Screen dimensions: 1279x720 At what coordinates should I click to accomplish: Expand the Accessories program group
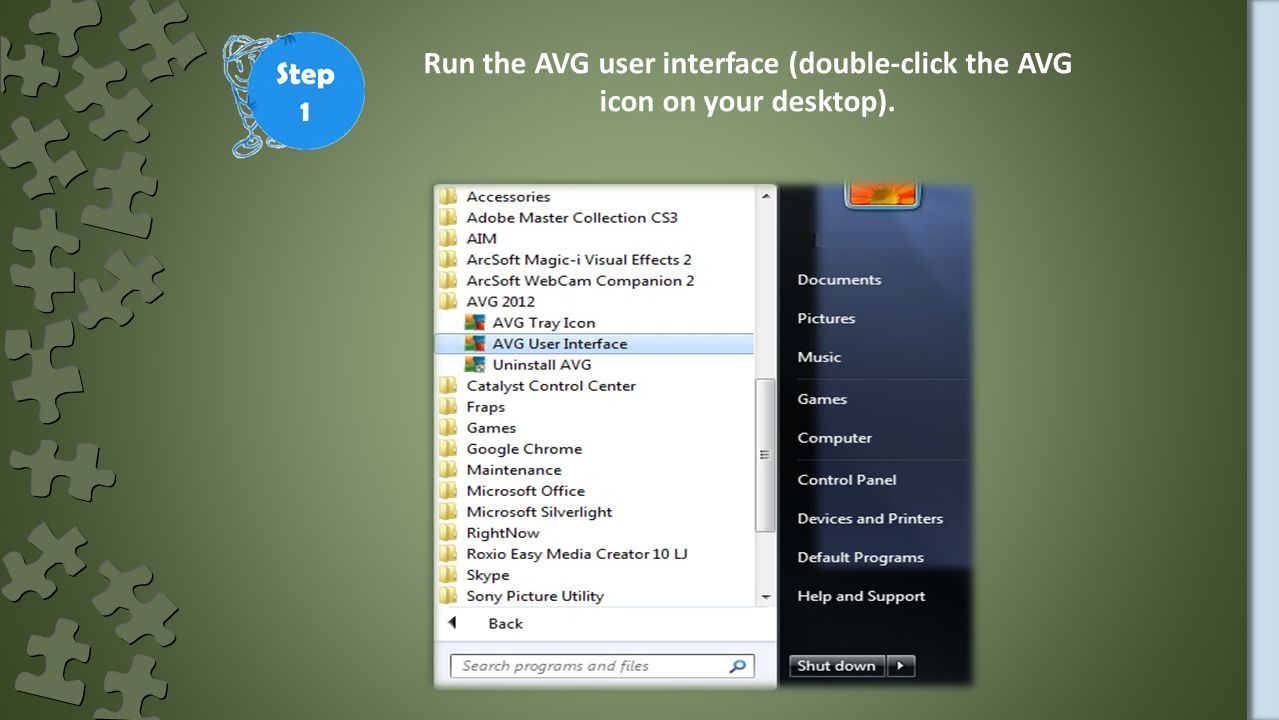[508, 197]
